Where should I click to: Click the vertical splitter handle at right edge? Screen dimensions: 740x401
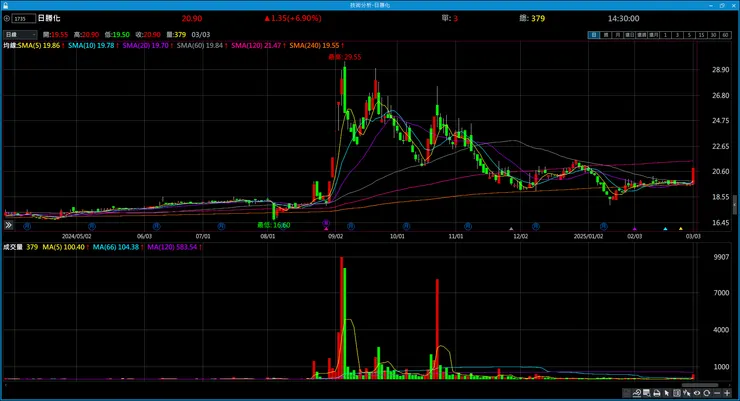coord(734,205)
